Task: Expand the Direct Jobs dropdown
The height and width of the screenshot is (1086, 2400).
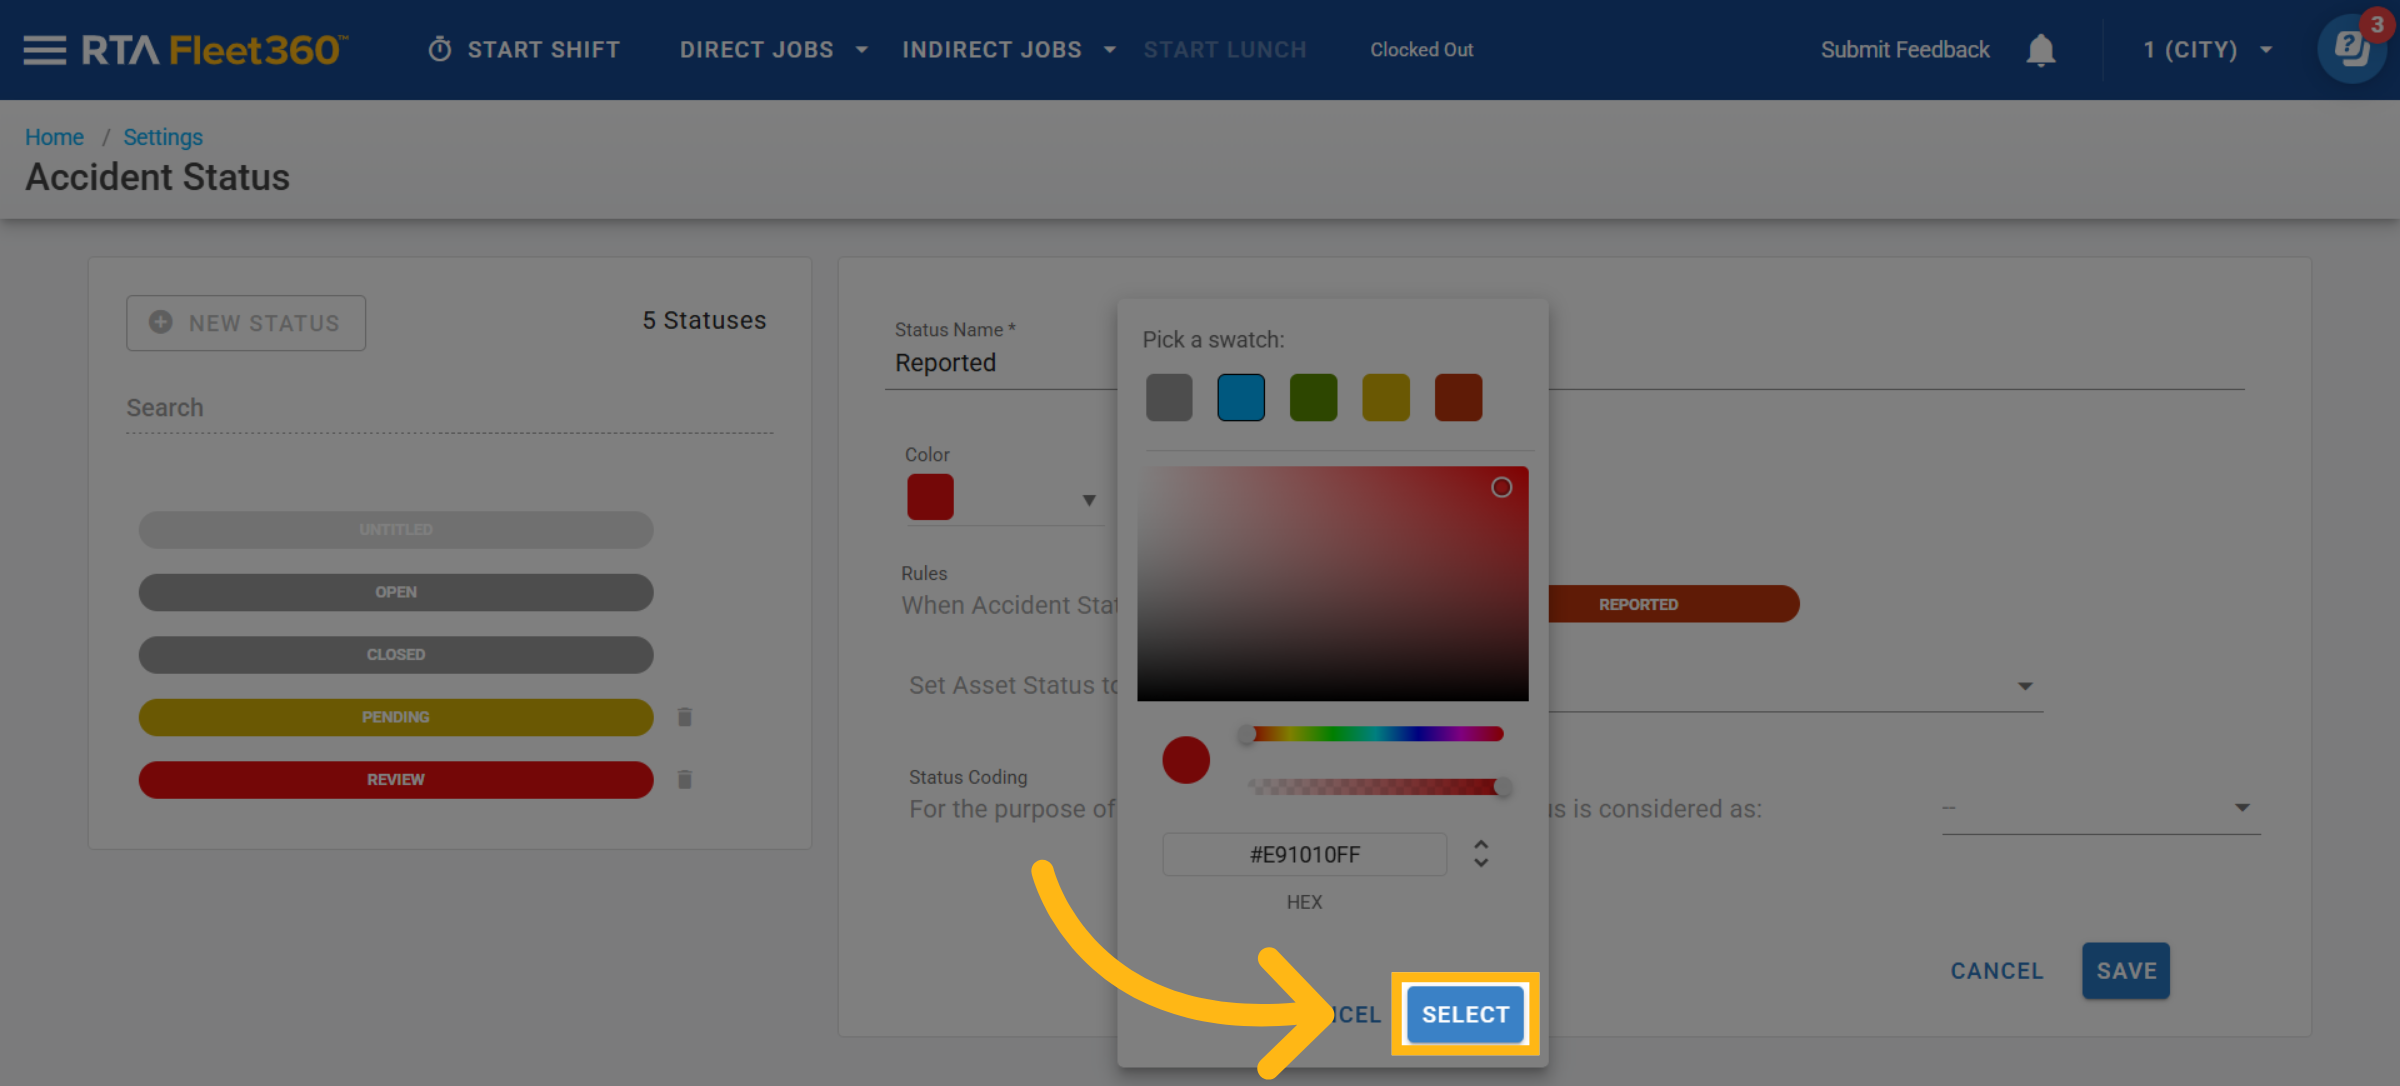Action: click(x=862, y=50)
